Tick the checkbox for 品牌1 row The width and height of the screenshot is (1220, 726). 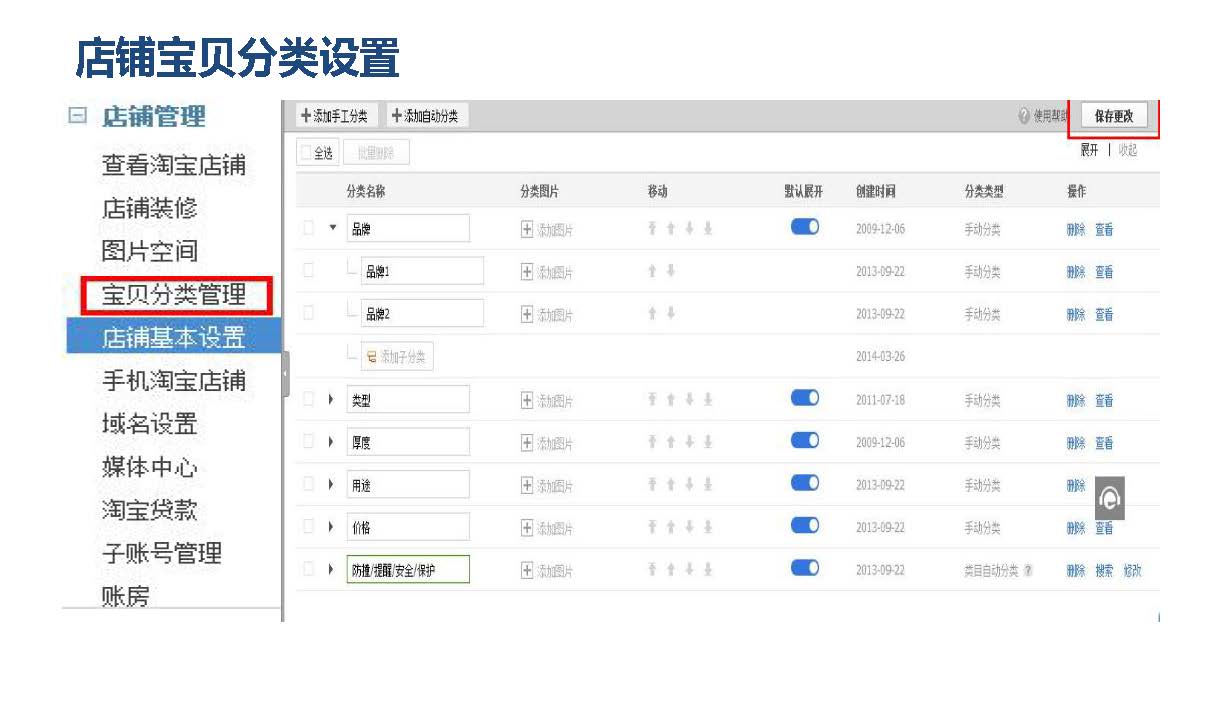309,270
